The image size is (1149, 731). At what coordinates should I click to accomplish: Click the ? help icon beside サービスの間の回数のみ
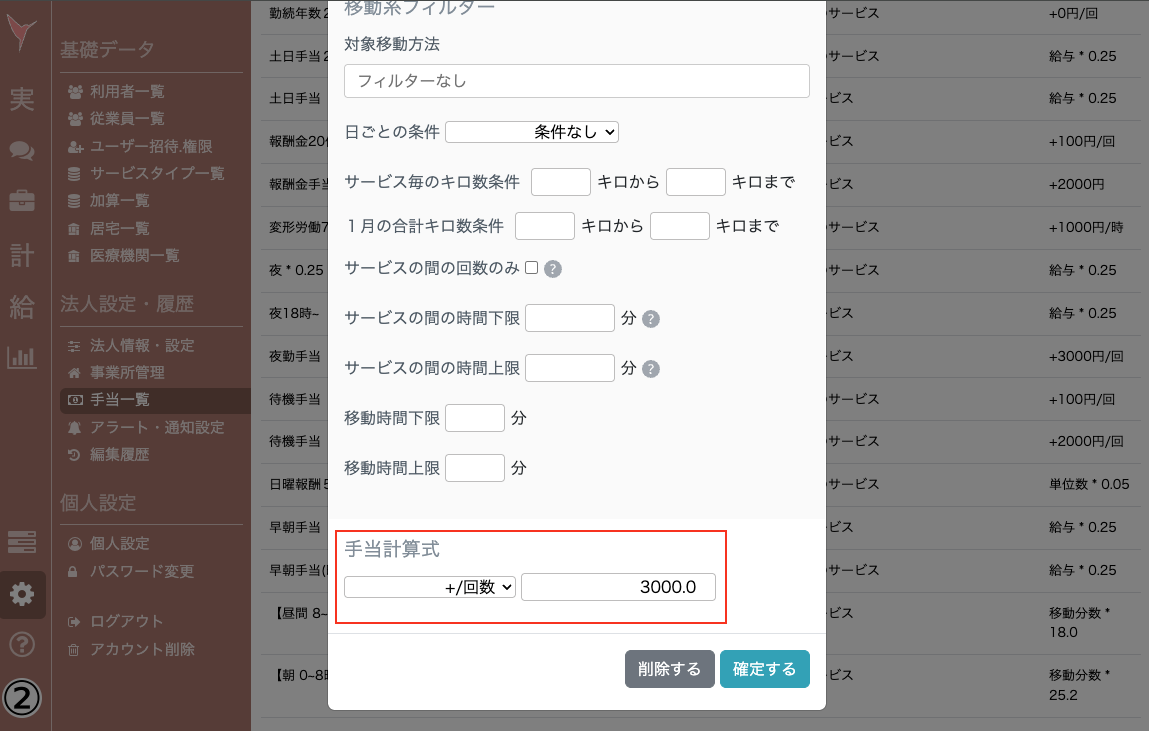tap(552, 268)
